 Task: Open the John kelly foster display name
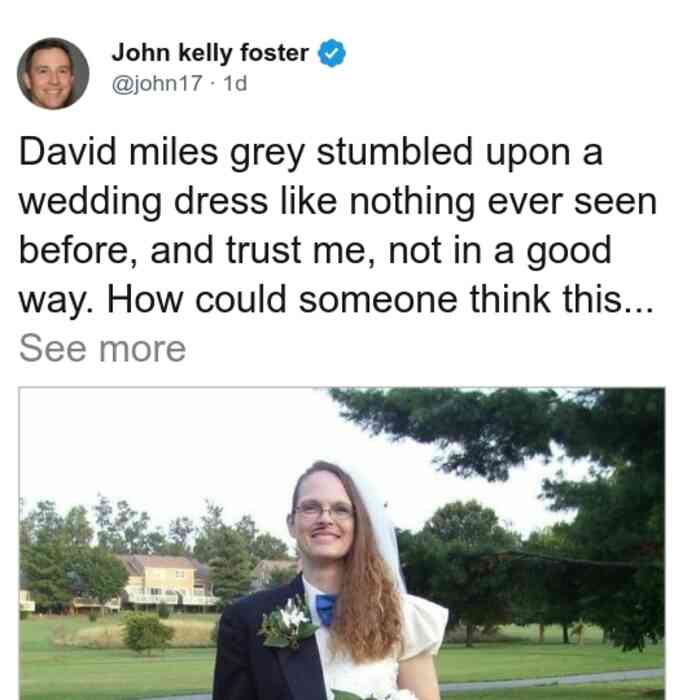tap(210, 53)
